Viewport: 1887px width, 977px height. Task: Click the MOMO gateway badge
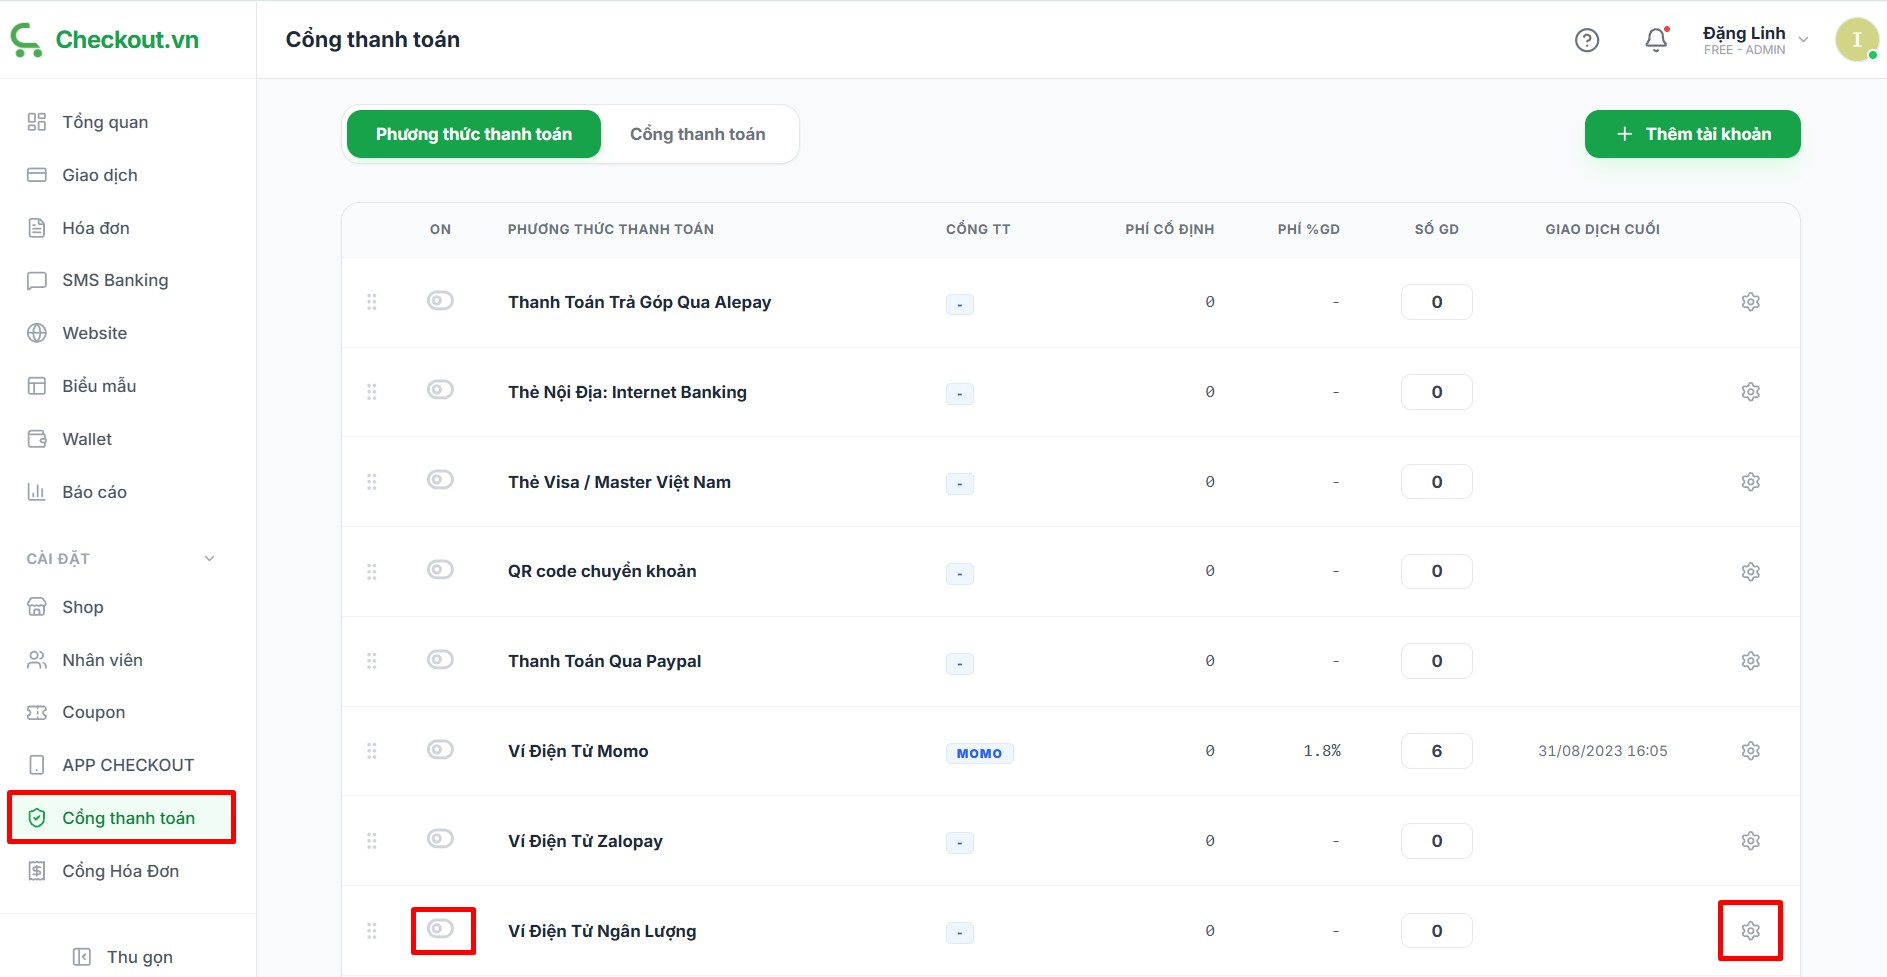[979, 753]
